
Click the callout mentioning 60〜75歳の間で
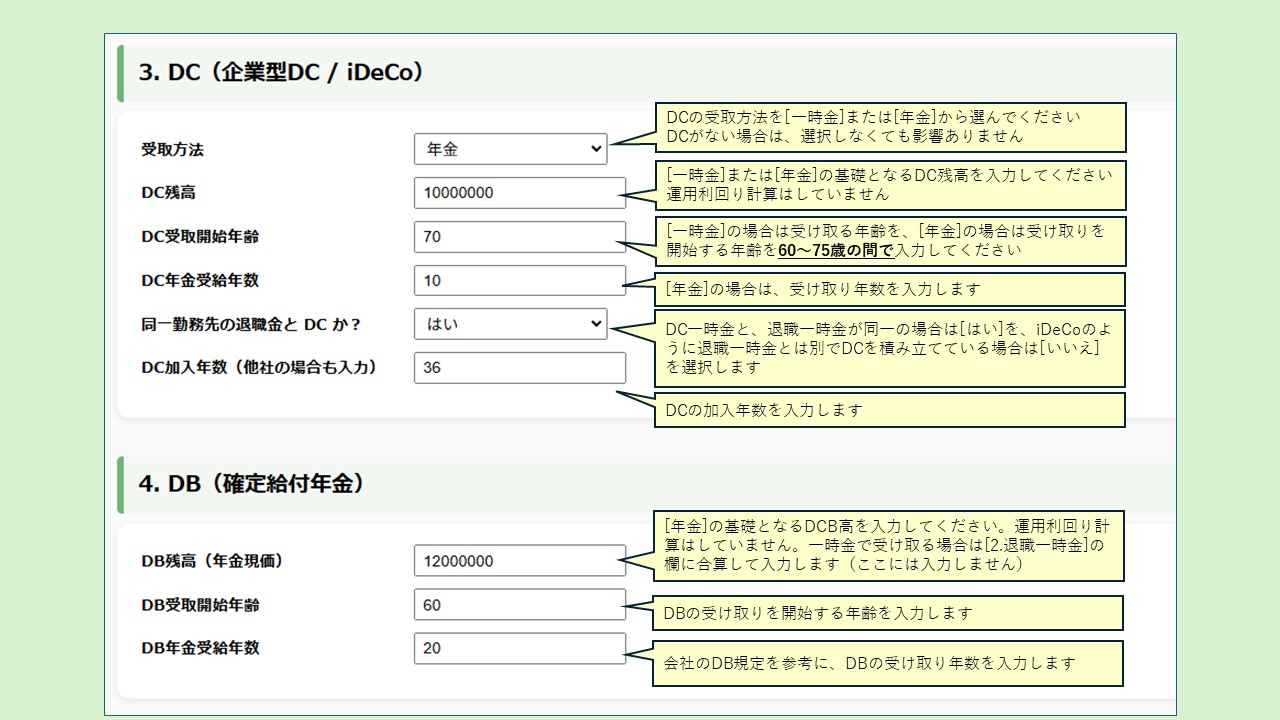(889, 241)
